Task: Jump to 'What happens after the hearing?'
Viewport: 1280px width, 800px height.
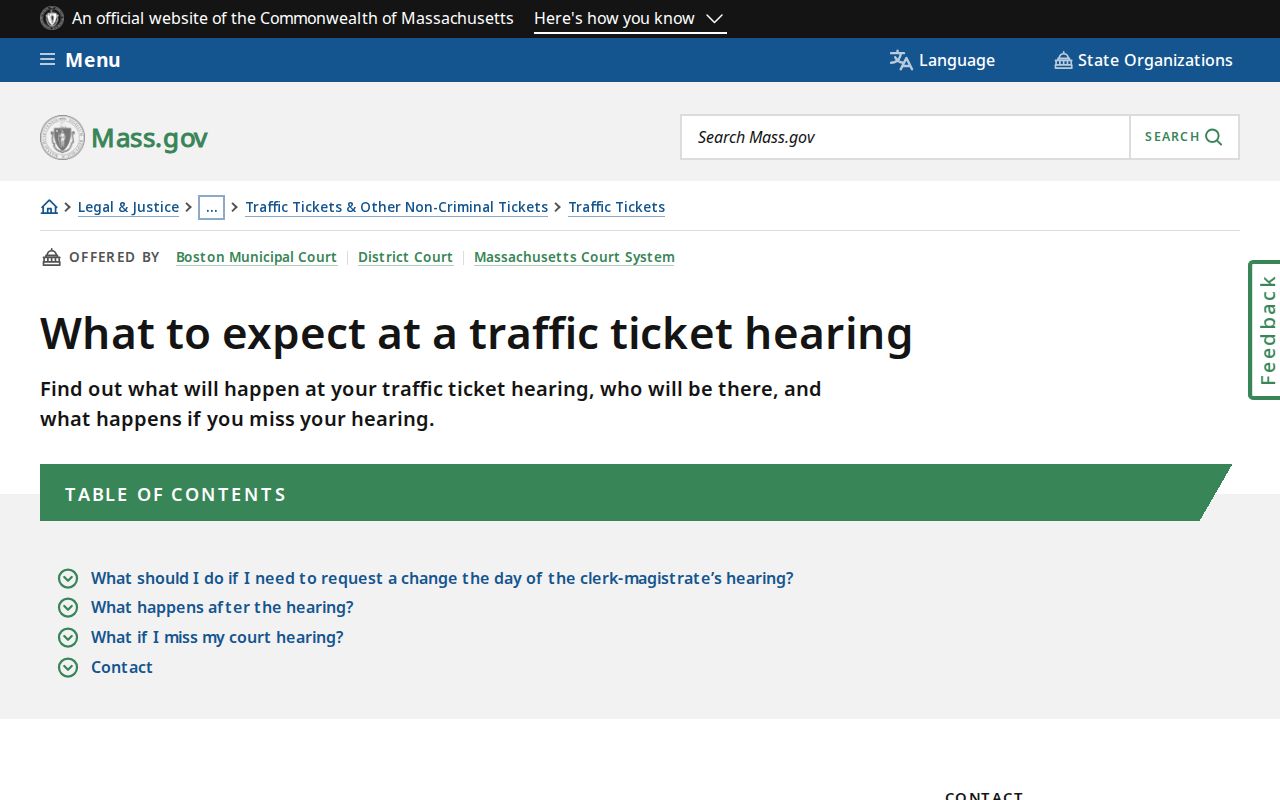Action: [222, 607]
